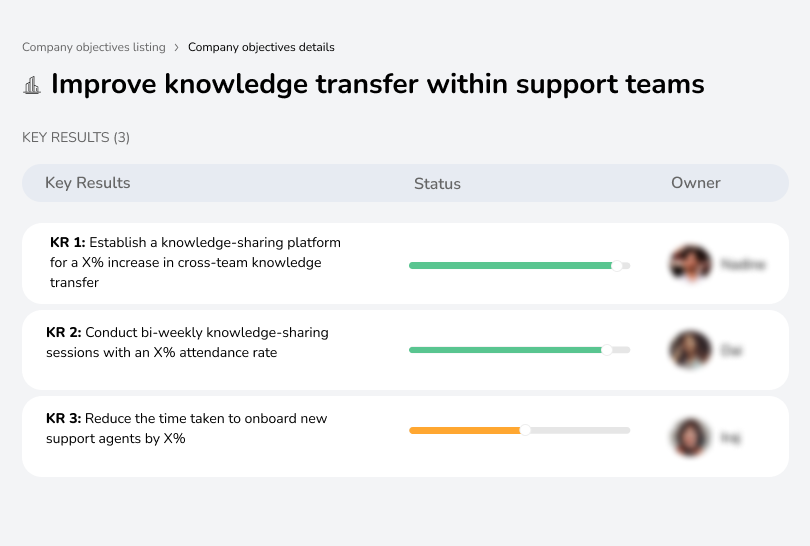Click the breadcrumb chevron separator

pyautogui.click(x=176, y=47)
